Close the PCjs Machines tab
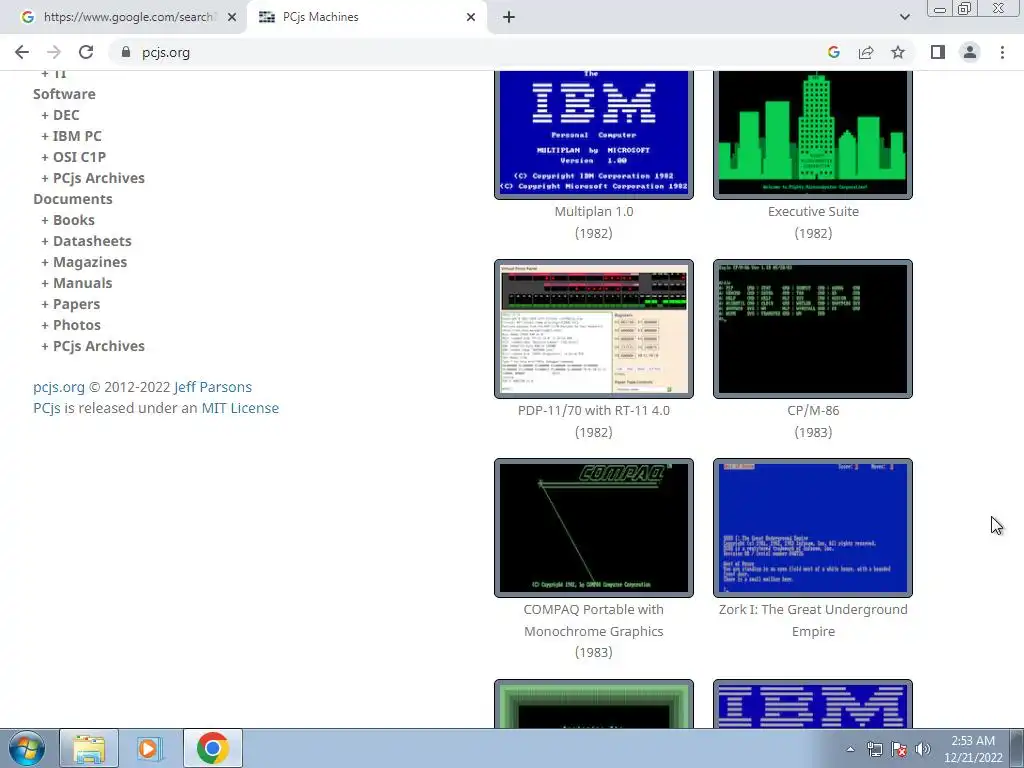Screen dimensions: 1024x768 tap(471, 17)
